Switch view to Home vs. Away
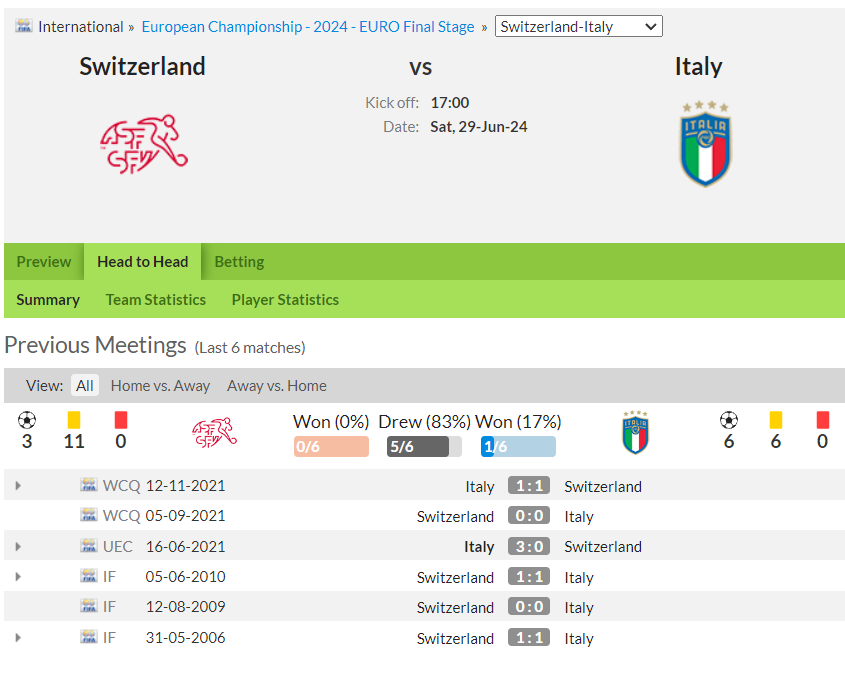Image resolution: width=845 pixels, height=680 pixels. [160, 386]
